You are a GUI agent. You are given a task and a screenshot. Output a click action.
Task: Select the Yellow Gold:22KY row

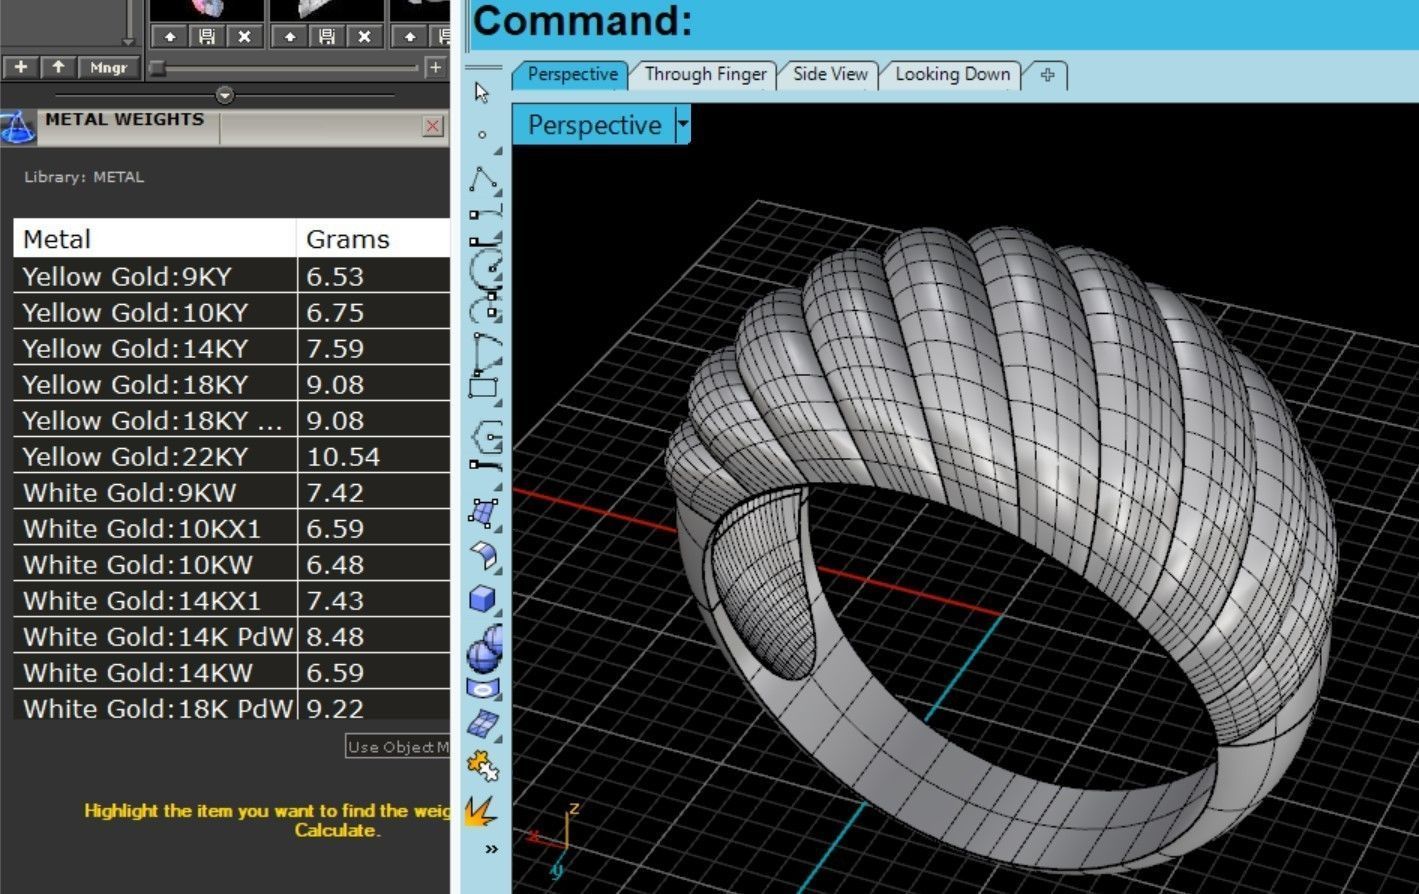click(x=232, y=456)
